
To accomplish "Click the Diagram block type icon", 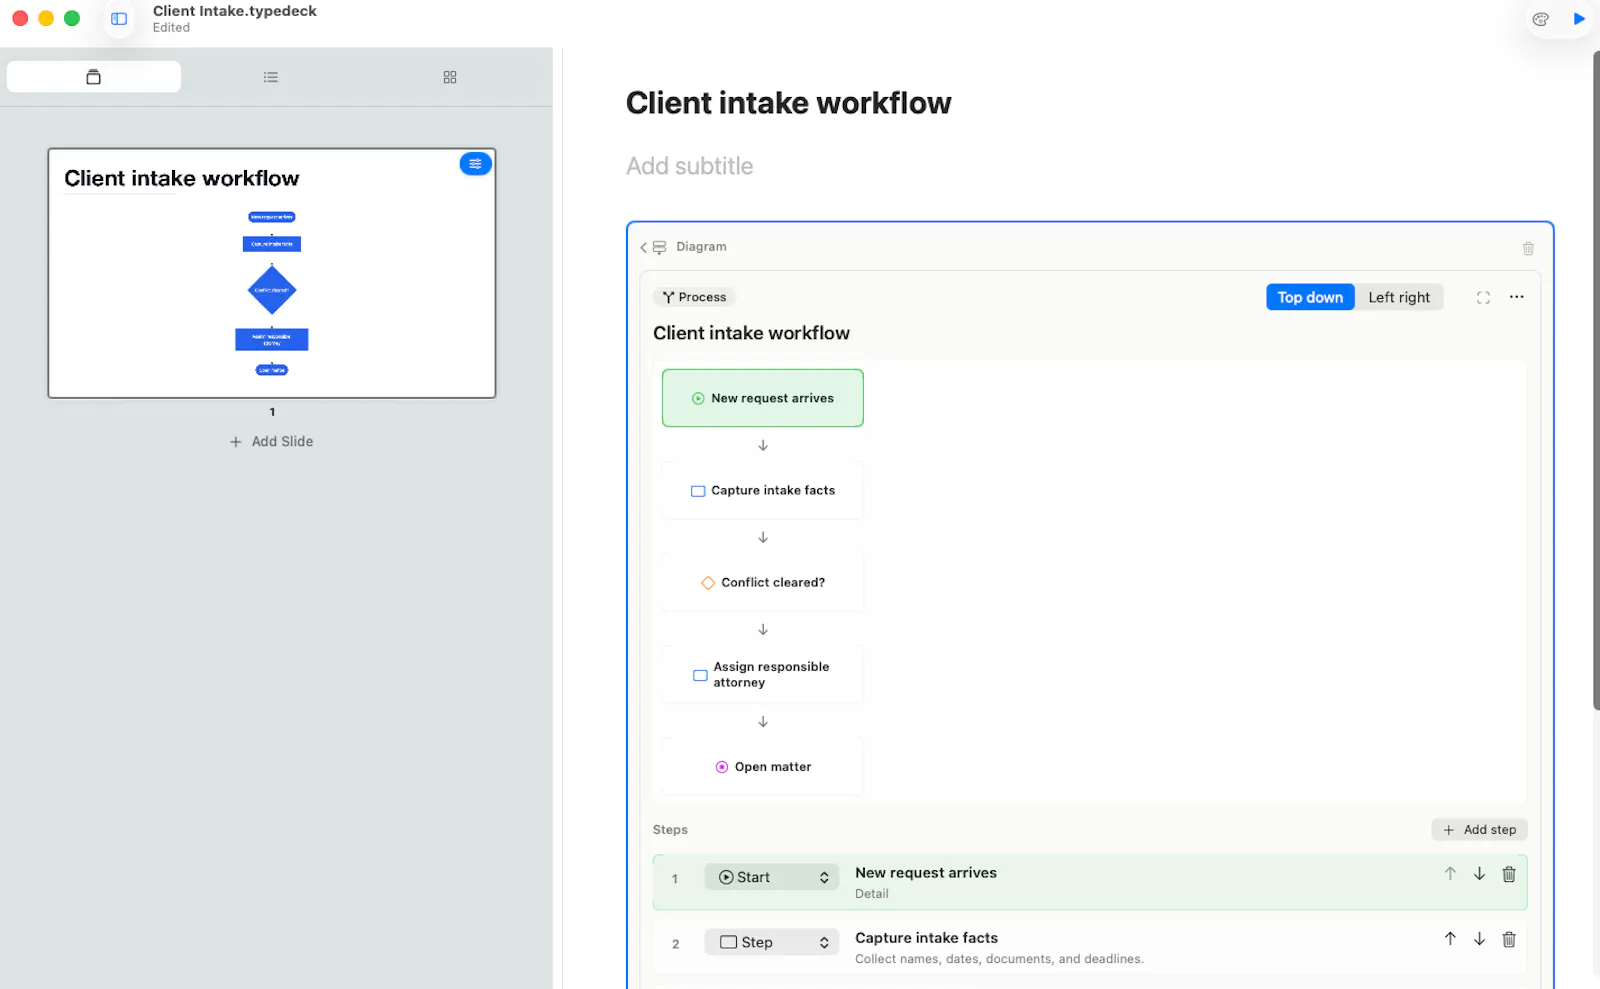I will 660,247.
